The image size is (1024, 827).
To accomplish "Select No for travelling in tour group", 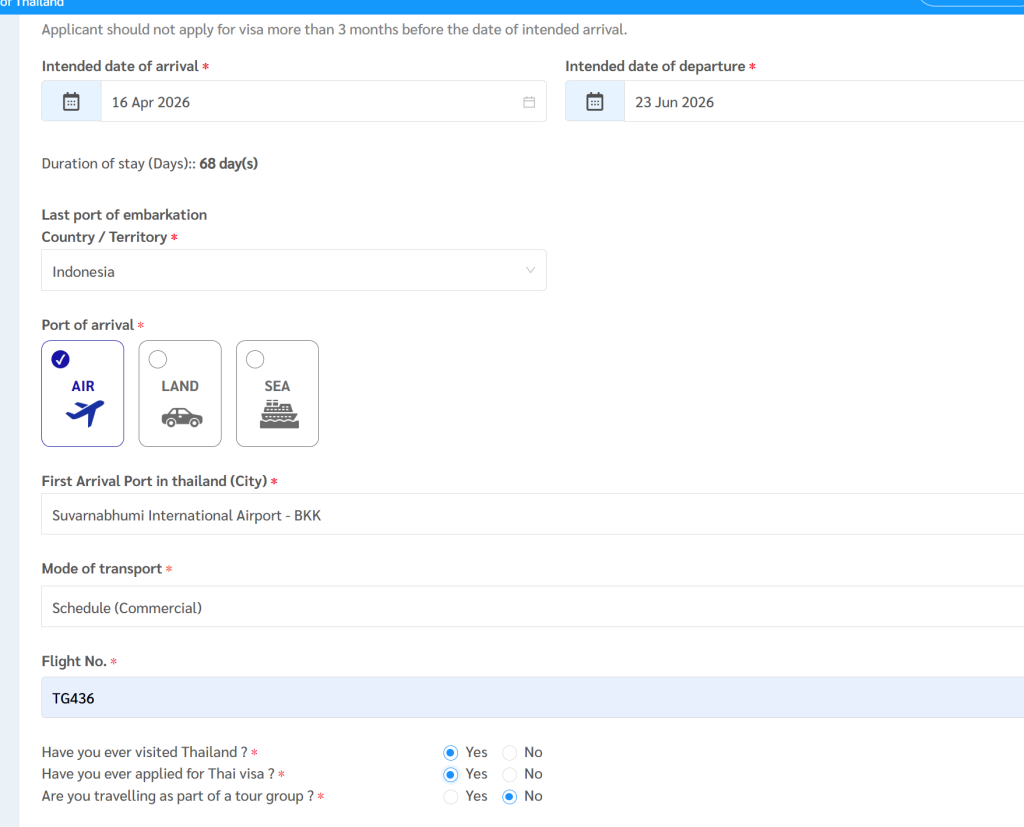I will (510, 796).
